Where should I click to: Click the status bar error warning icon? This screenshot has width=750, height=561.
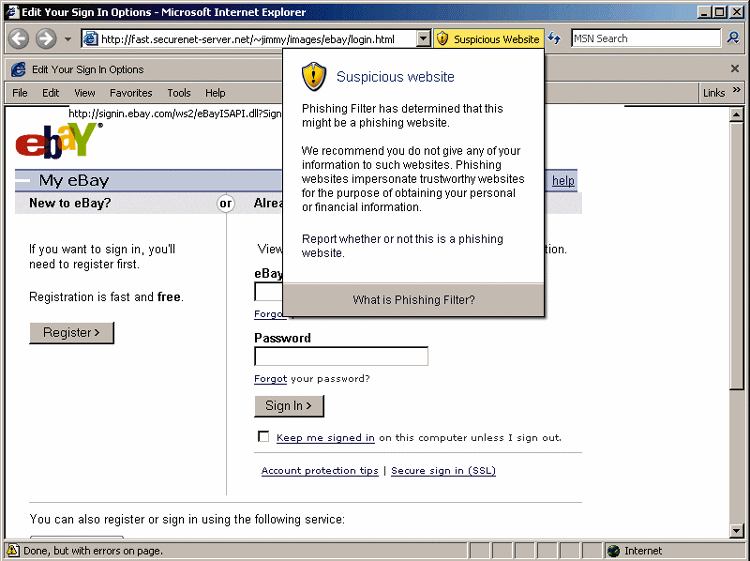pyautogui.click(x=13, y=550)
